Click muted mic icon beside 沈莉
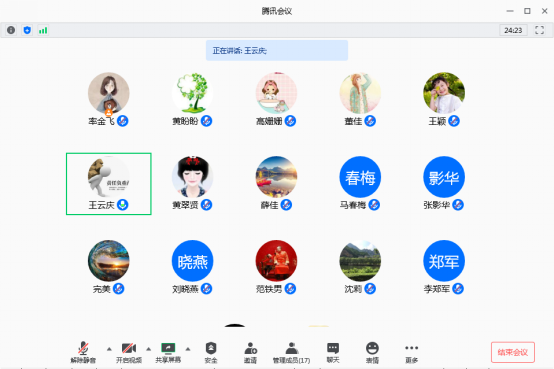This screenshot has height=369, width=554. point(370,289)
